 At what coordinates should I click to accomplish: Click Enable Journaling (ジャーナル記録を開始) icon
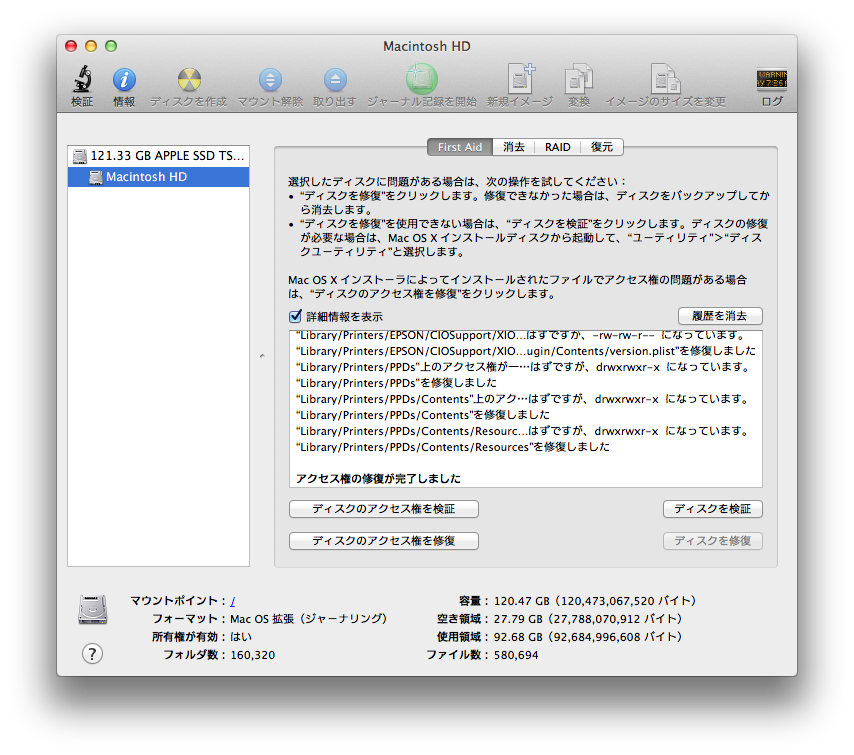[x=422, y=79]
